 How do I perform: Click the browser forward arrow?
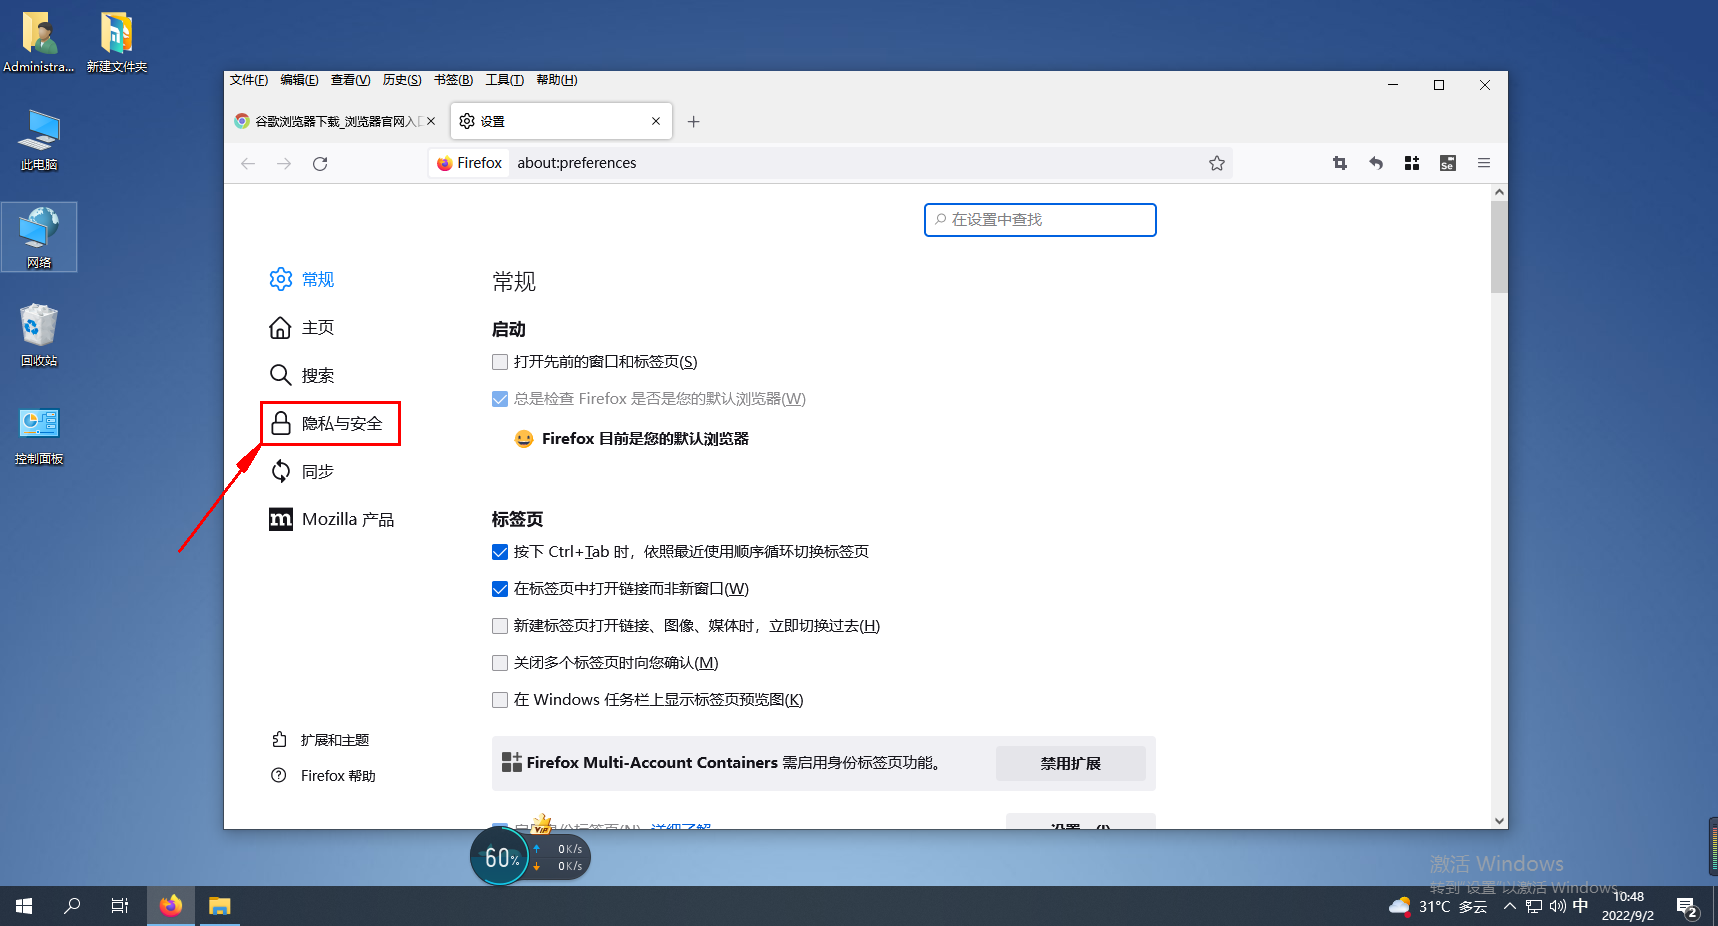(x=284, y=163)
